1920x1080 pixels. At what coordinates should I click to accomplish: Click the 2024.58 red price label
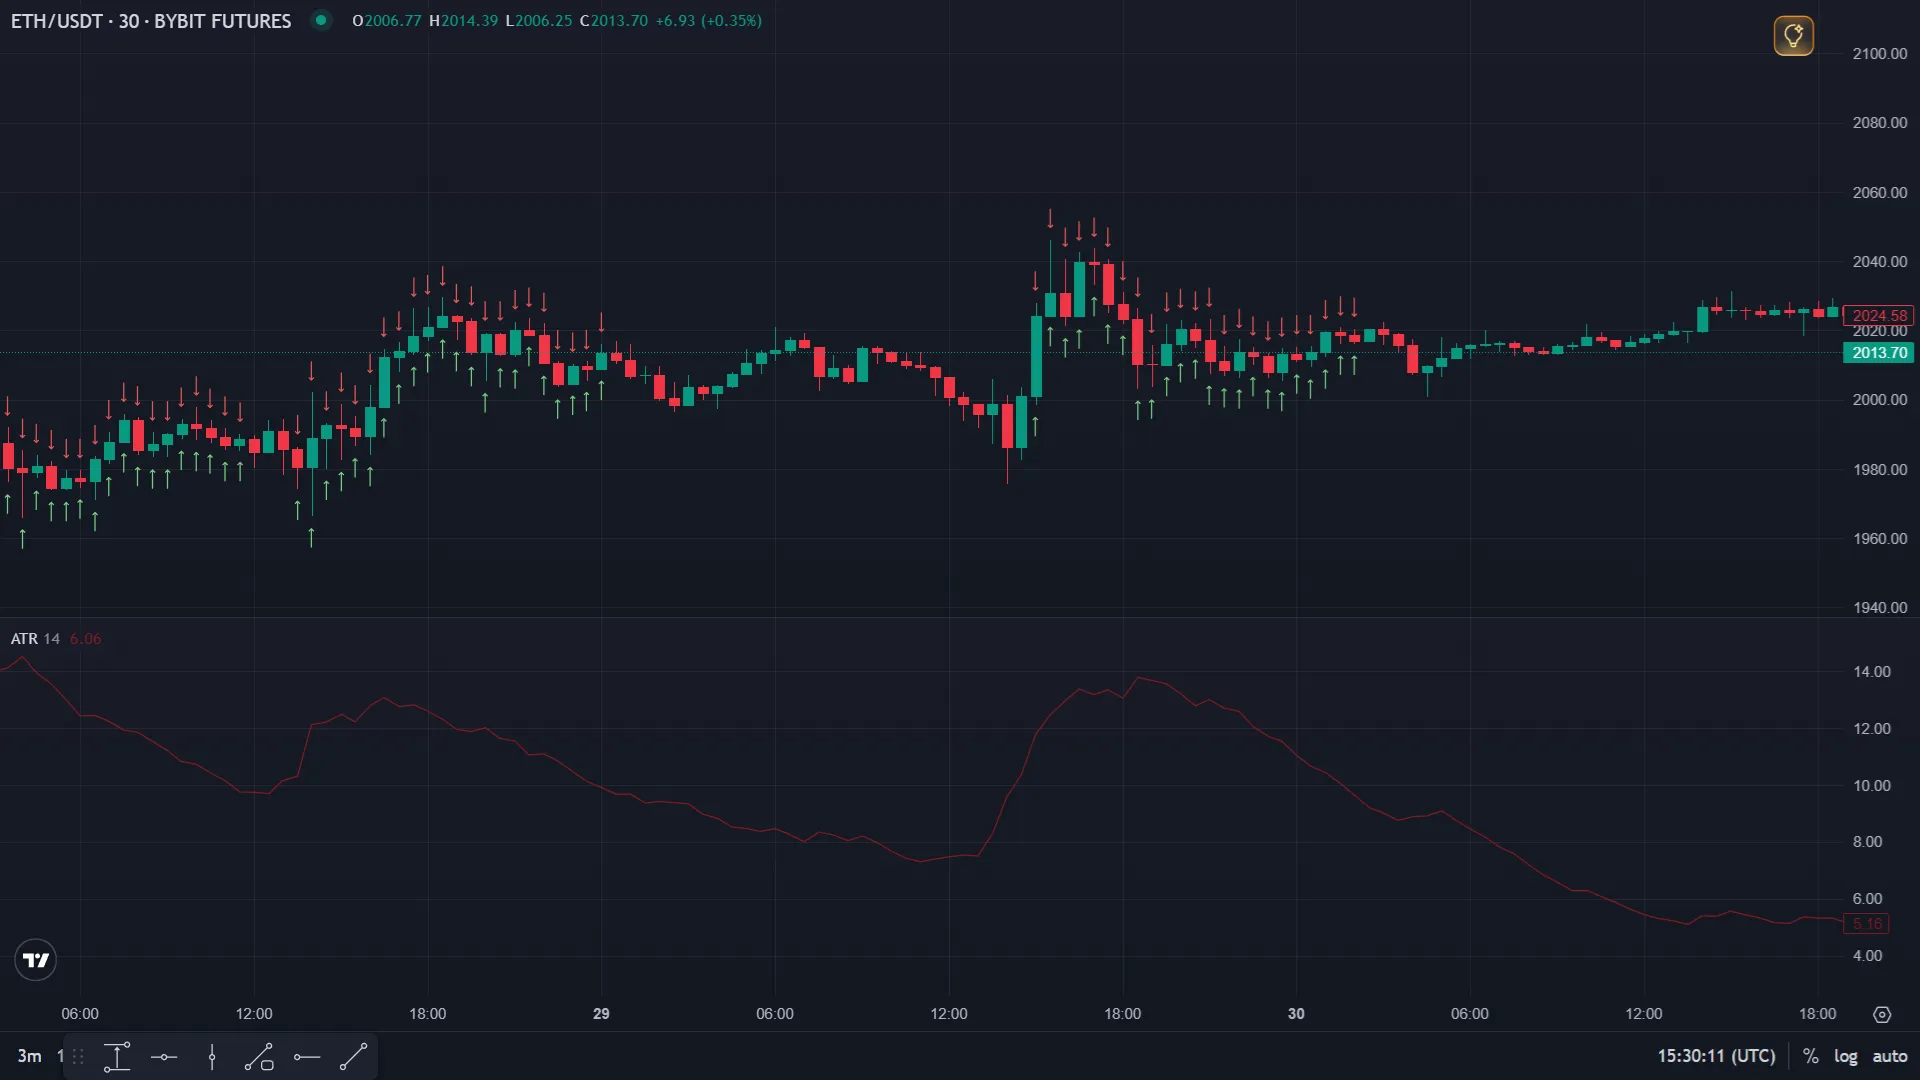pyautogui.click(x=1878, y=316)
